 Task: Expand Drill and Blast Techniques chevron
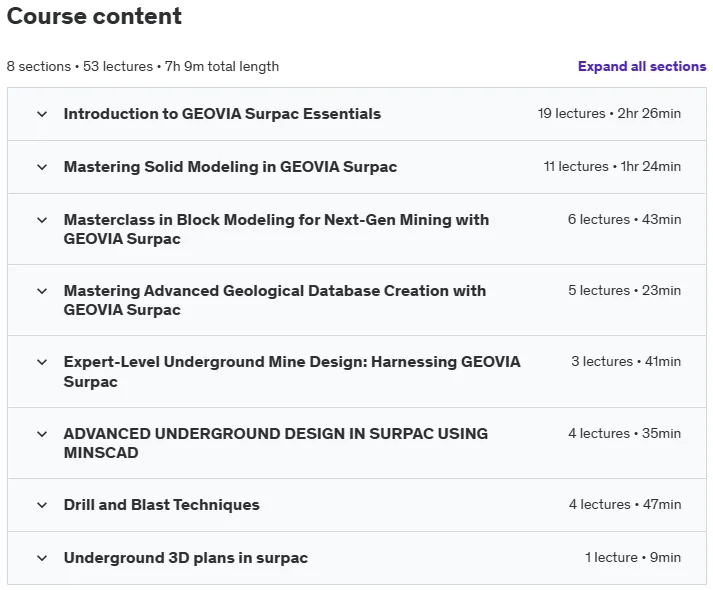pos(42,505)
